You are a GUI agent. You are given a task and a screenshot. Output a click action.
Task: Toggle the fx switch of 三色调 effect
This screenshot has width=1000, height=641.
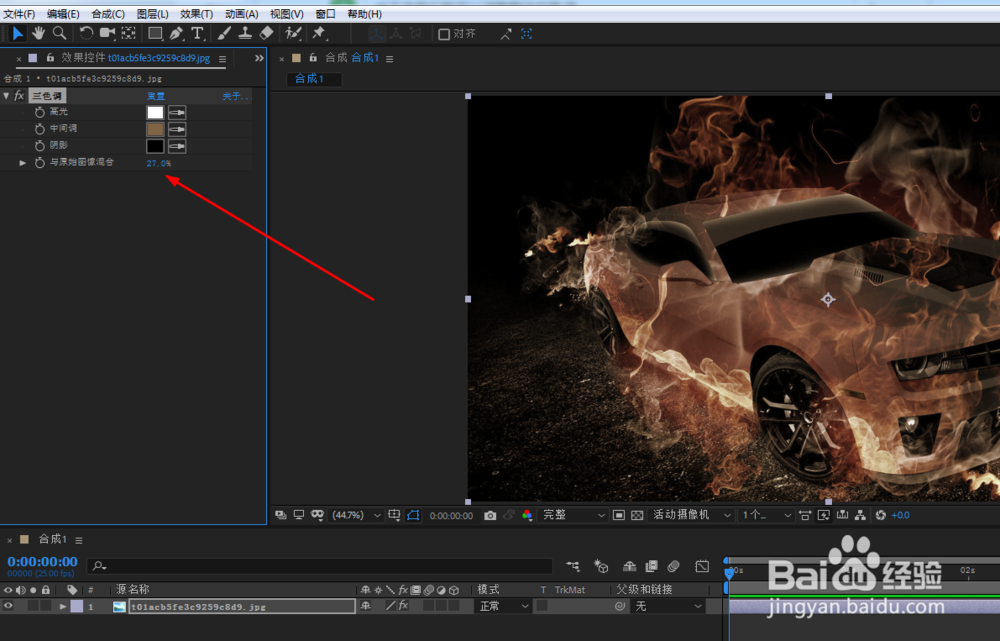[19, 96]
